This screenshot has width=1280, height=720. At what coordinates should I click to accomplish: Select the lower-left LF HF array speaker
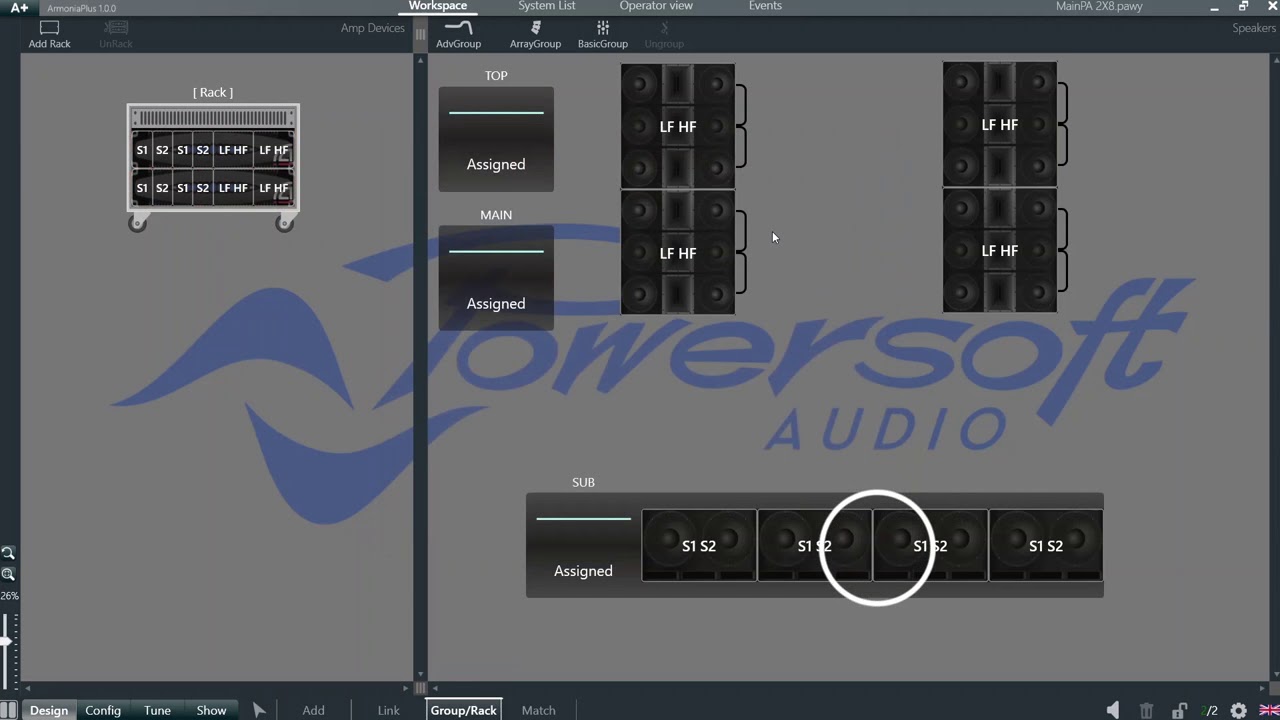click(678, 252)
